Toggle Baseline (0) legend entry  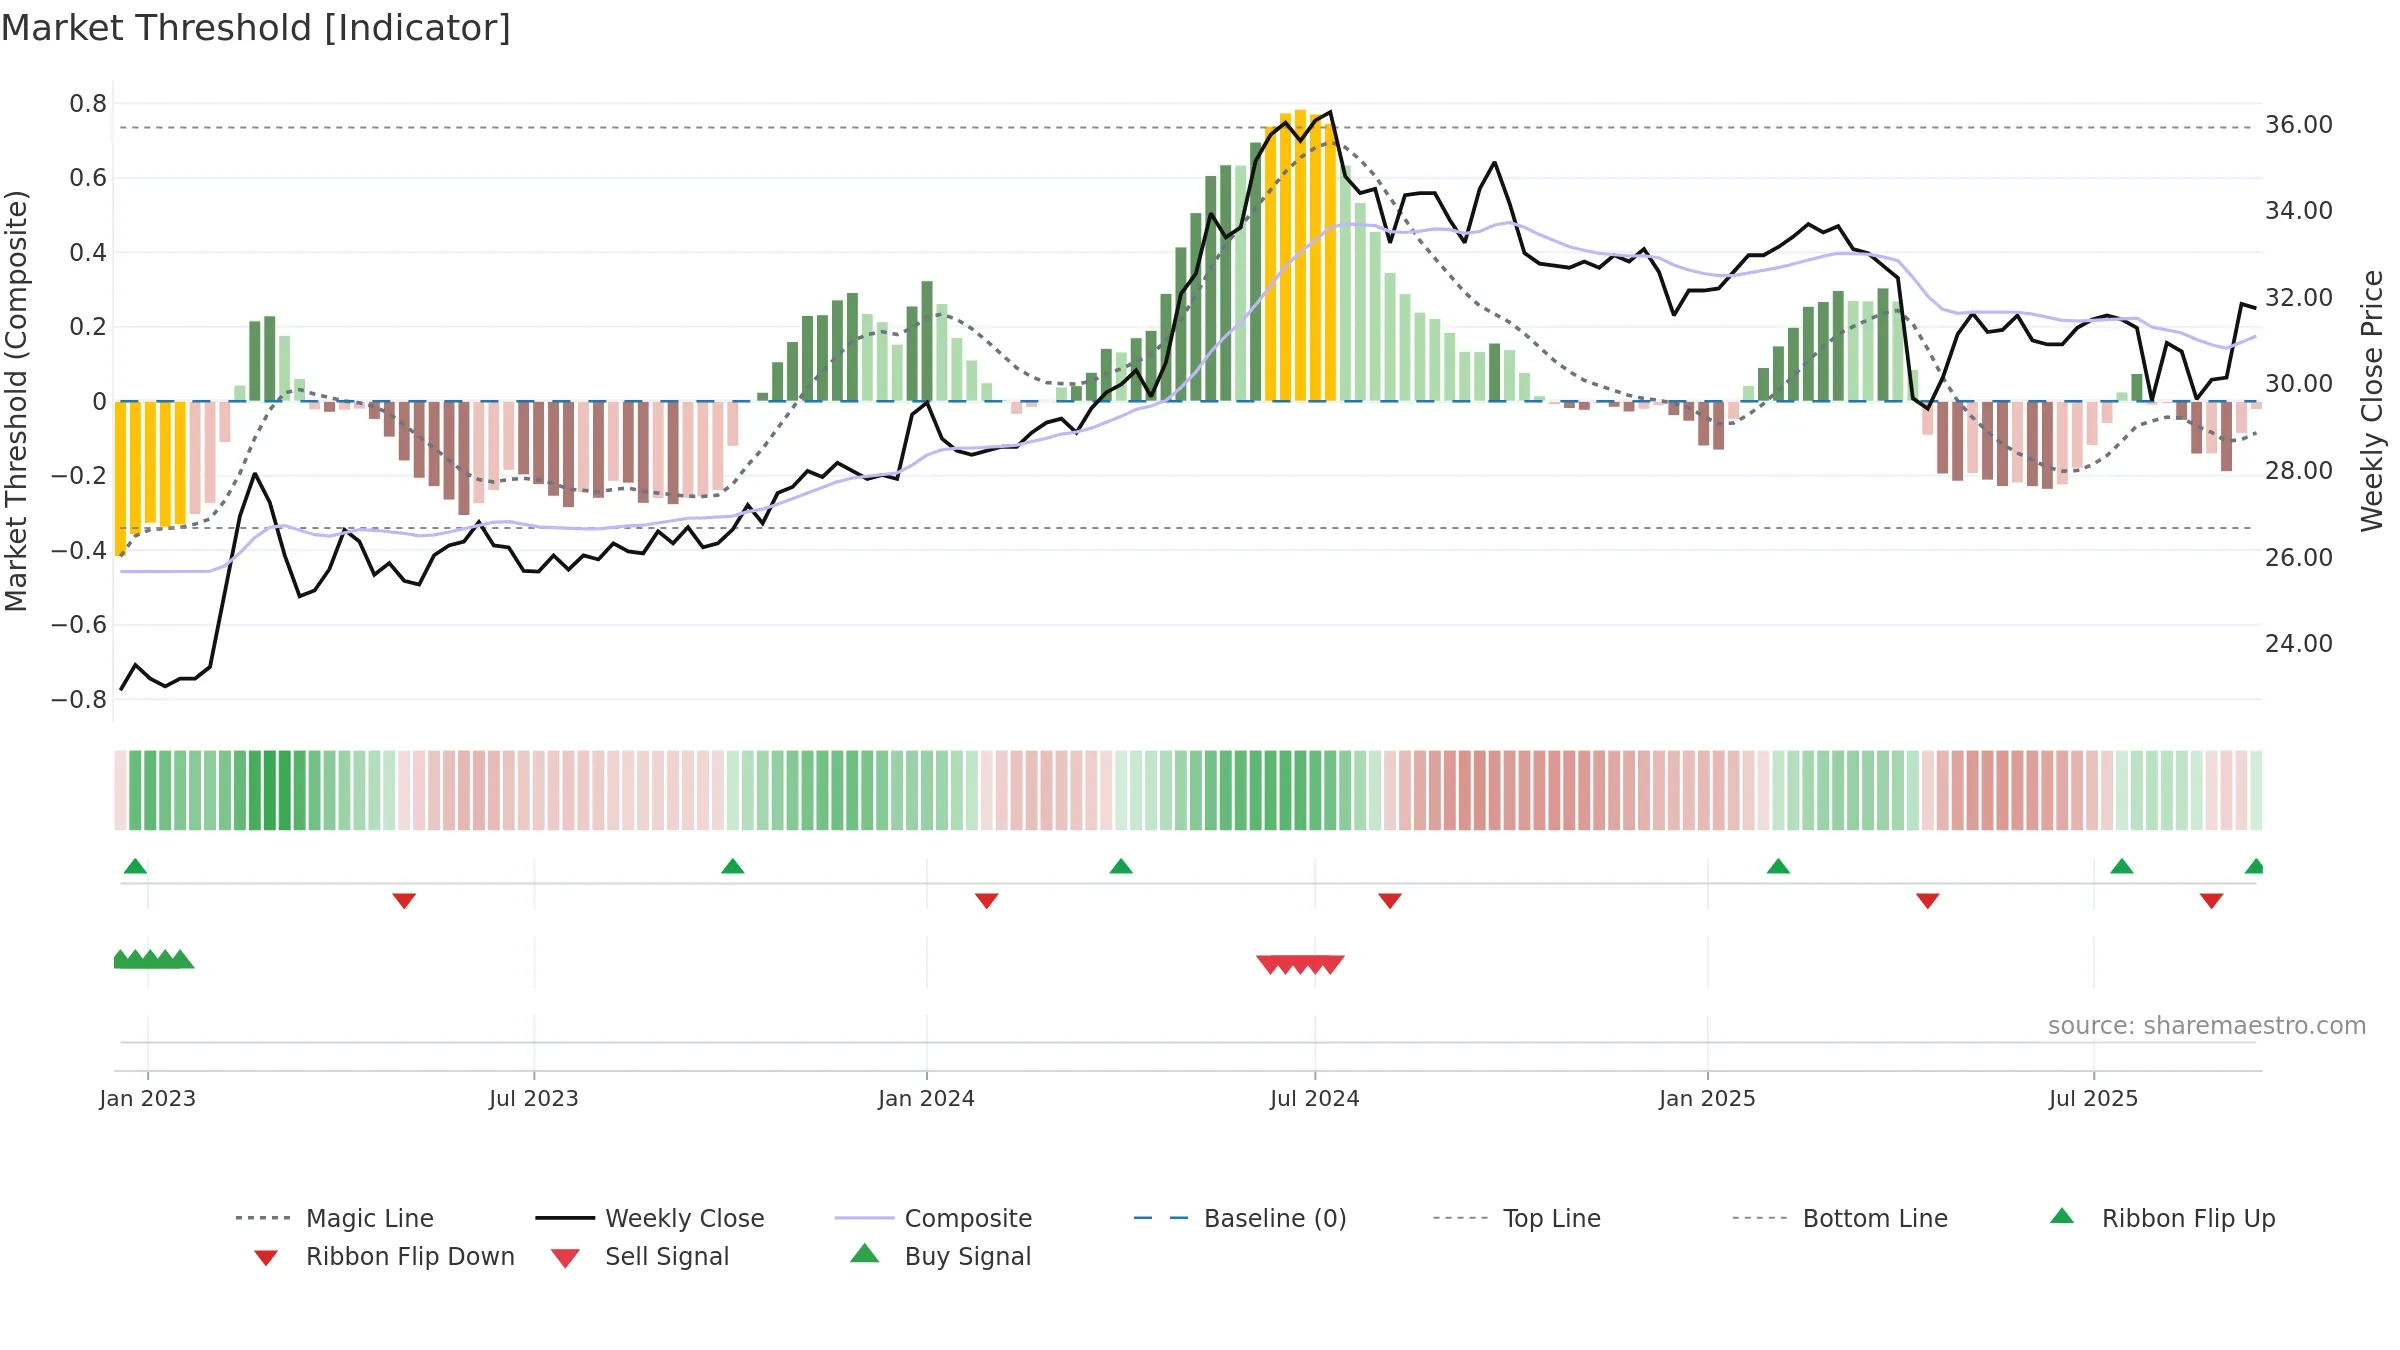point(1240,1218)
